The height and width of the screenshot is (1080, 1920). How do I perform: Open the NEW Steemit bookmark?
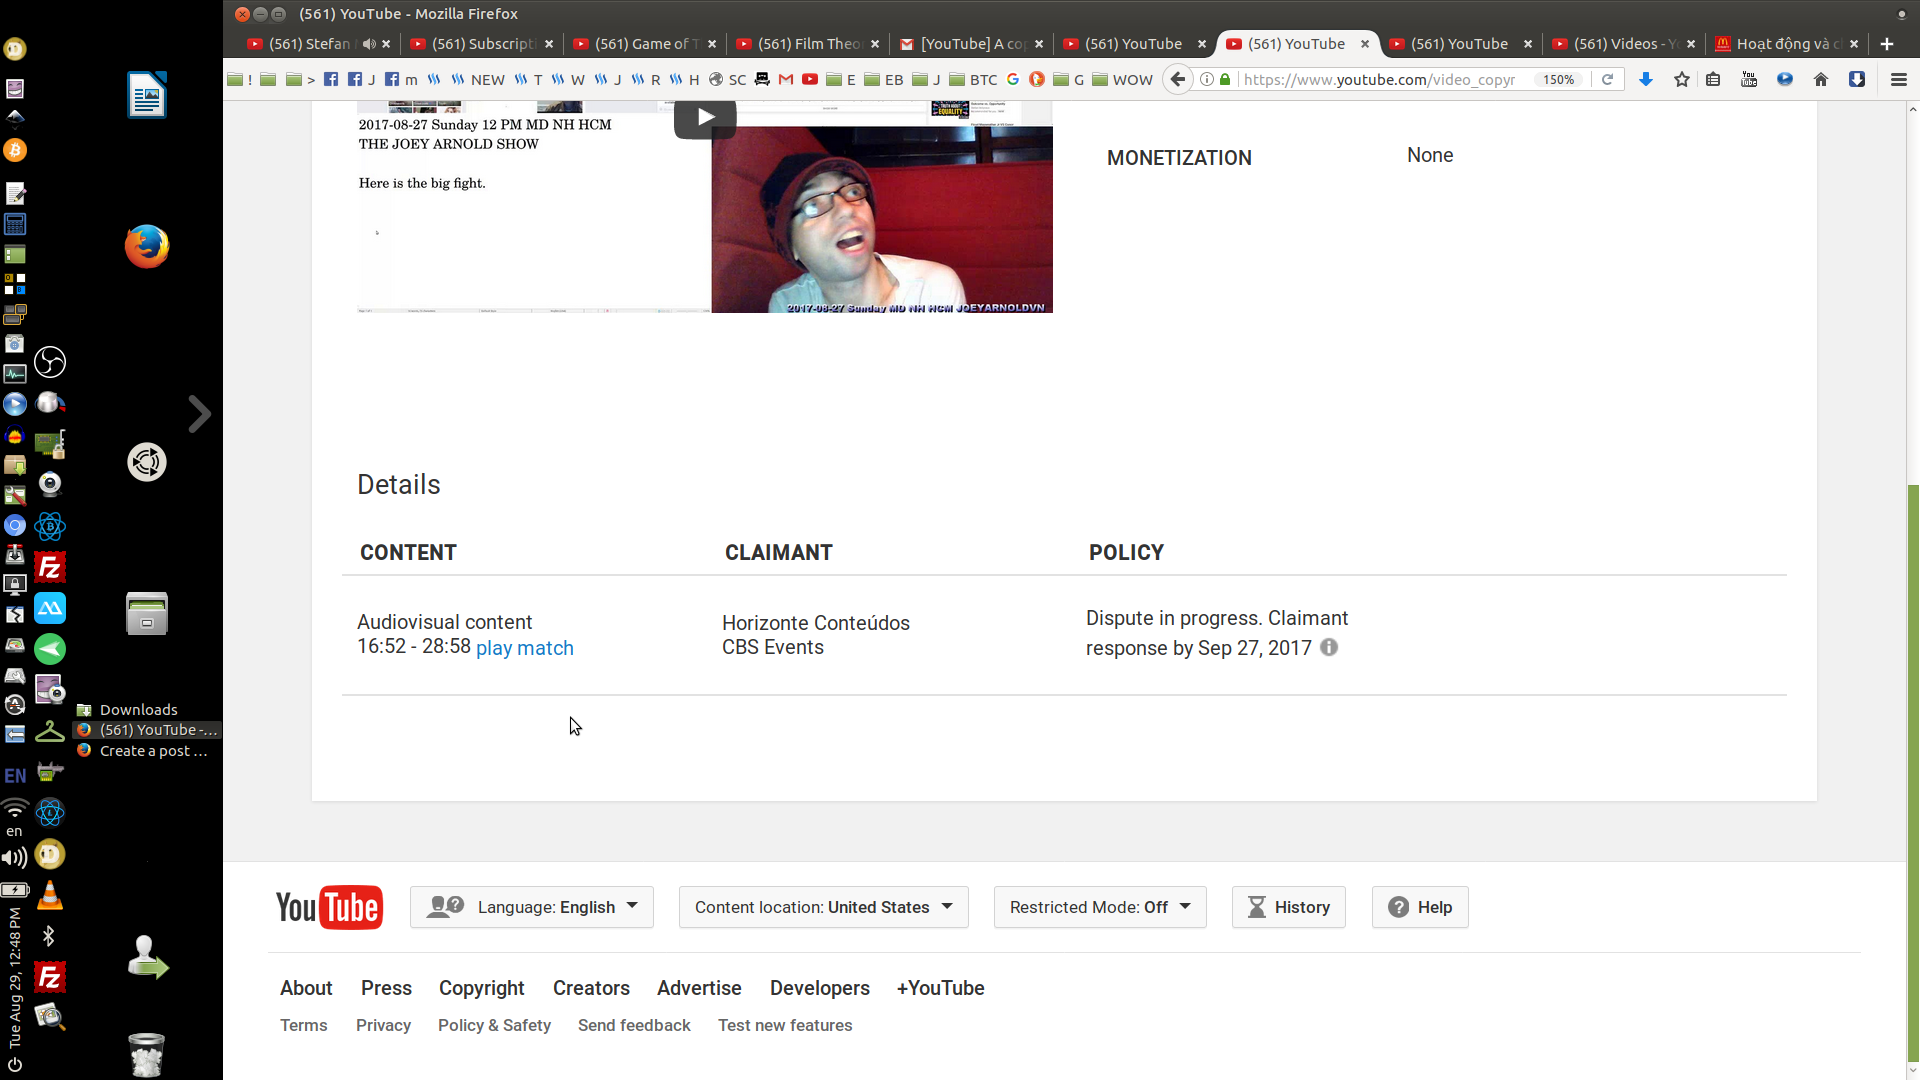(x=478, y=79)
